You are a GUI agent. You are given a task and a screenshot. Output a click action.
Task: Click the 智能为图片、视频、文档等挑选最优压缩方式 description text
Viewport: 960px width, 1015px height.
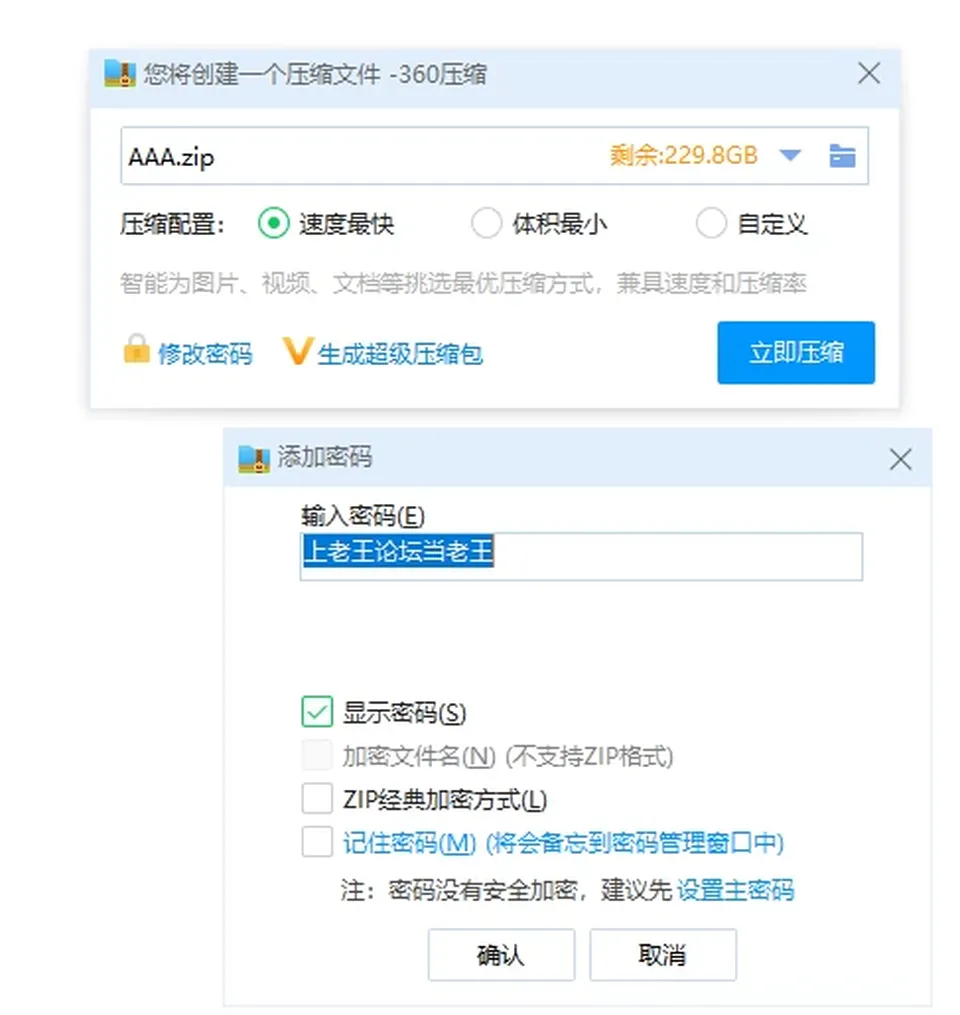pyautogui.click(x=463, y=284)
